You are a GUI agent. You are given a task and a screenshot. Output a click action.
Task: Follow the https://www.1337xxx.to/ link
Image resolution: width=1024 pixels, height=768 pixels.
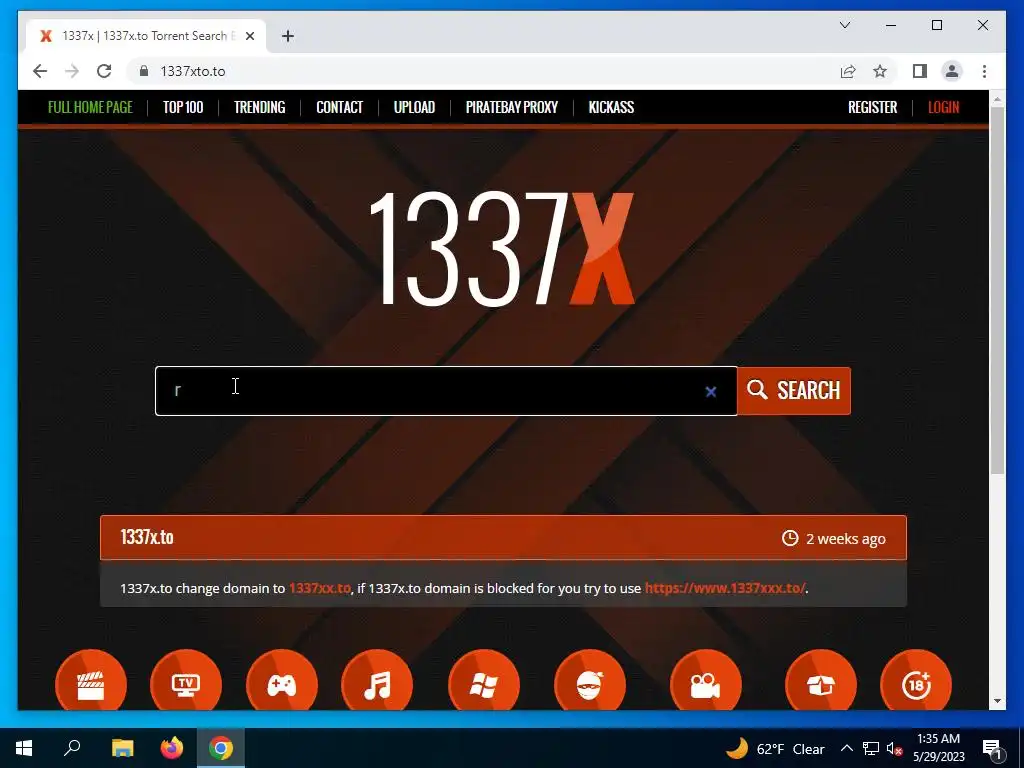coord(725,588)
